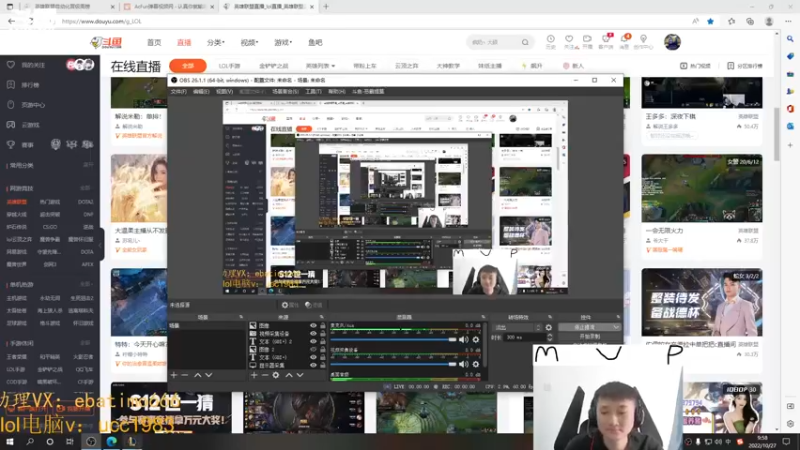Click the 属性 properties button above sources
The width and height of the screenshot is (800, 450).
(290, 305)
